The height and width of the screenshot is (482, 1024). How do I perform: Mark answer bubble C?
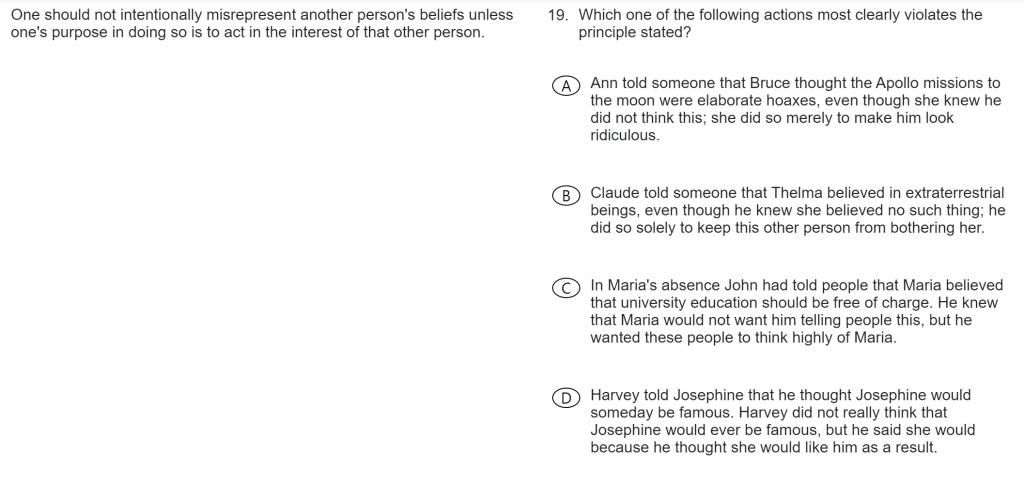pyautogui.click(x=566, y=288)
